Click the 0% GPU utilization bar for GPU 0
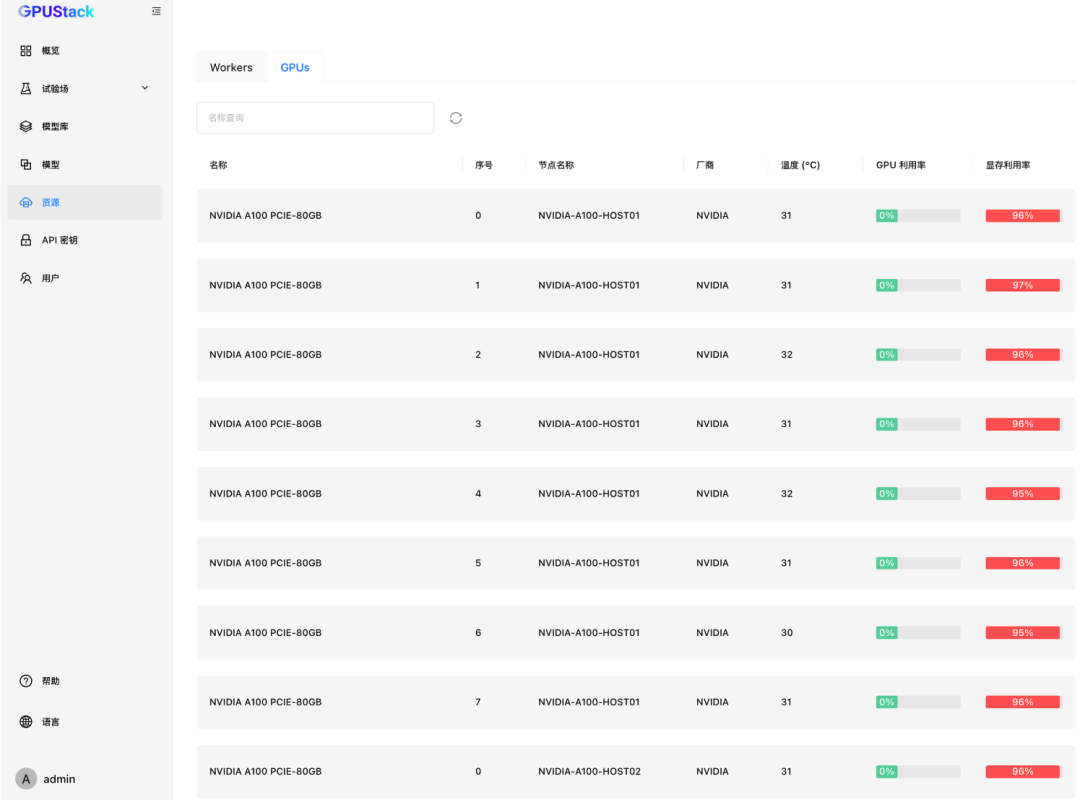The image size is (1080, 800). click(917, 216)
